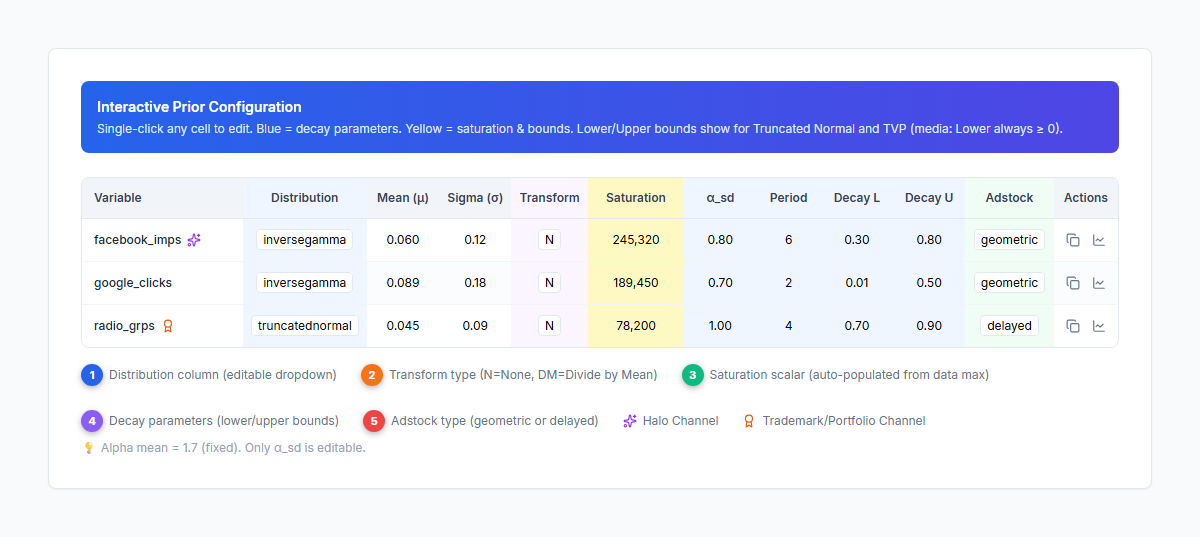Click the Actions column header
This screenshot has height=537, width=1200.
point(1086,198)
